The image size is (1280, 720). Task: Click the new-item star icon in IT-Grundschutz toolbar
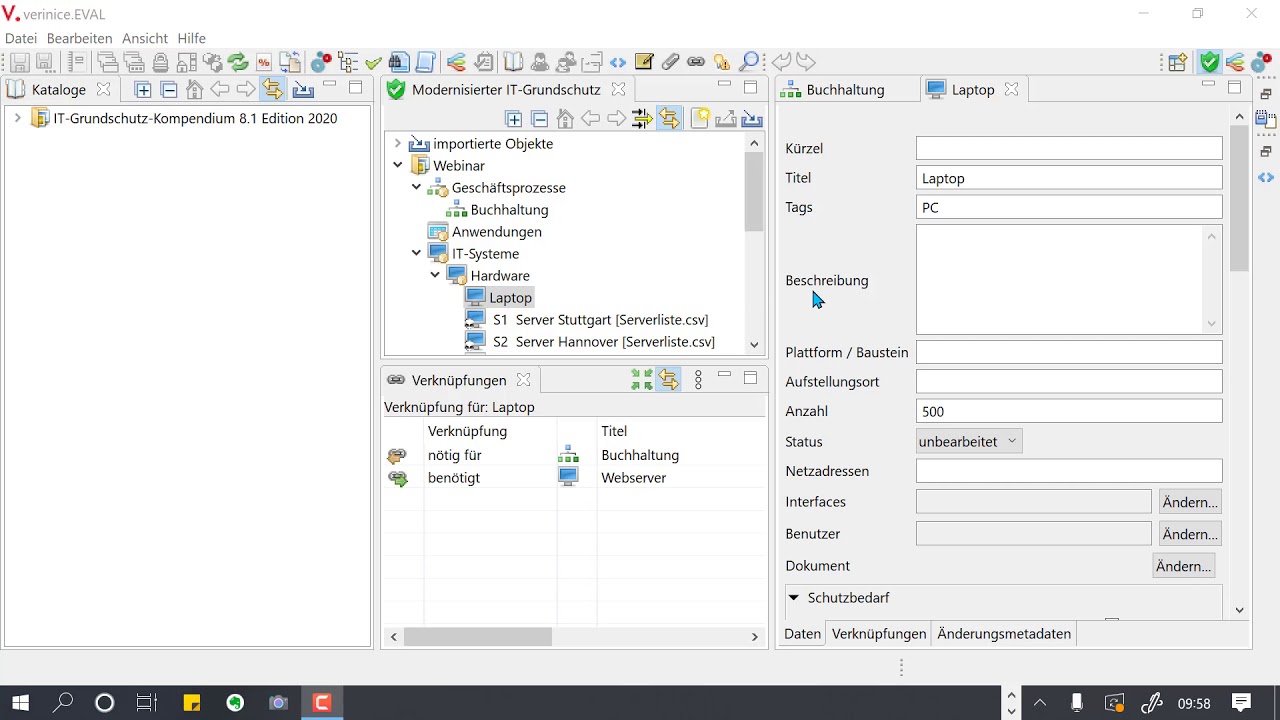pos(700,118)
